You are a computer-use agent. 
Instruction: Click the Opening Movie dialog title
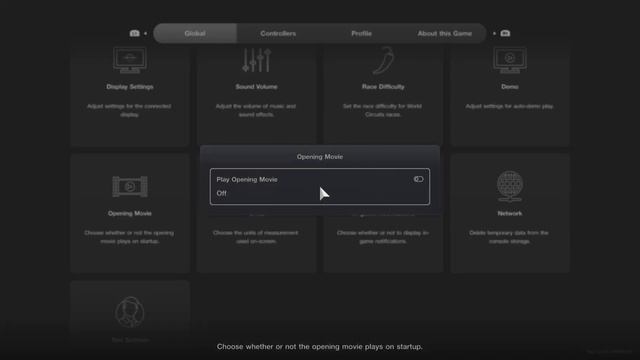tap(320, 157)
